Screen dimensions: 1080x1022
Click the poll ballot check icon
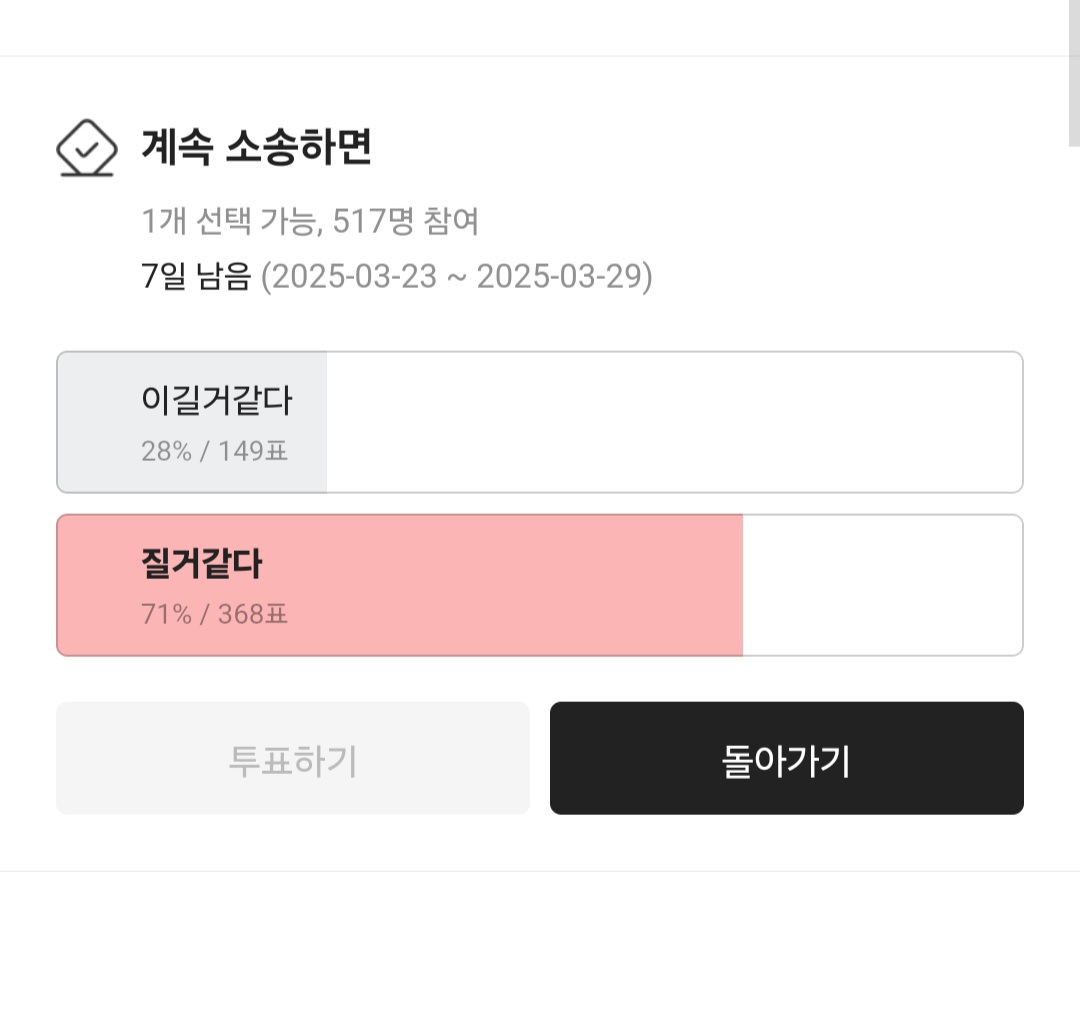pyautogui.click(x=86, y=148)
